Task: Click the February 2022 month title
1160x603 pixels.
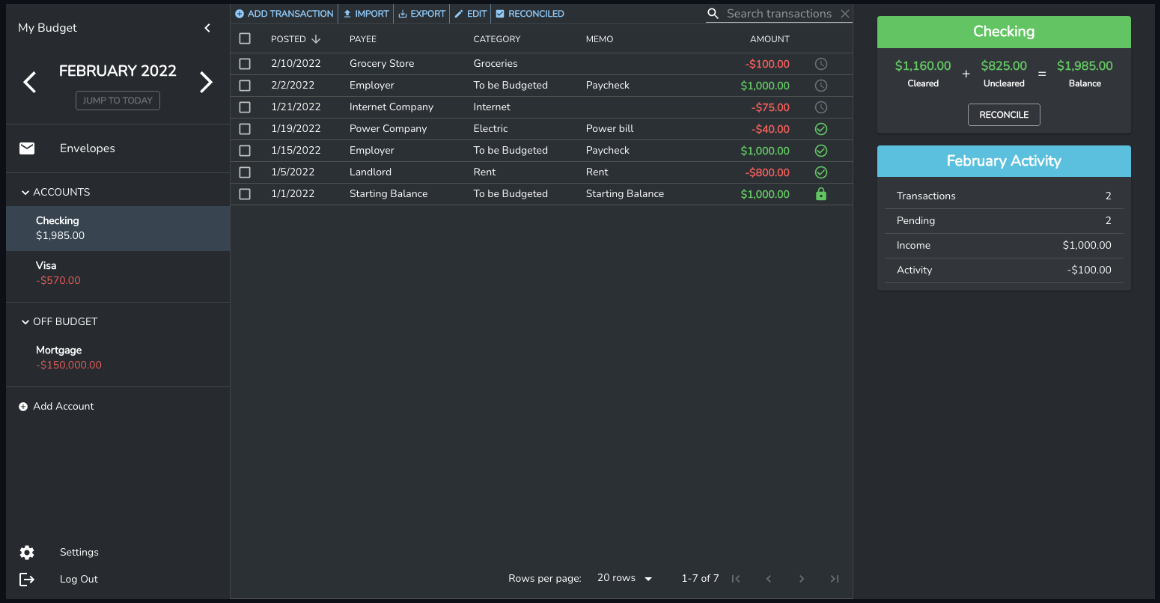Action: 118,71
